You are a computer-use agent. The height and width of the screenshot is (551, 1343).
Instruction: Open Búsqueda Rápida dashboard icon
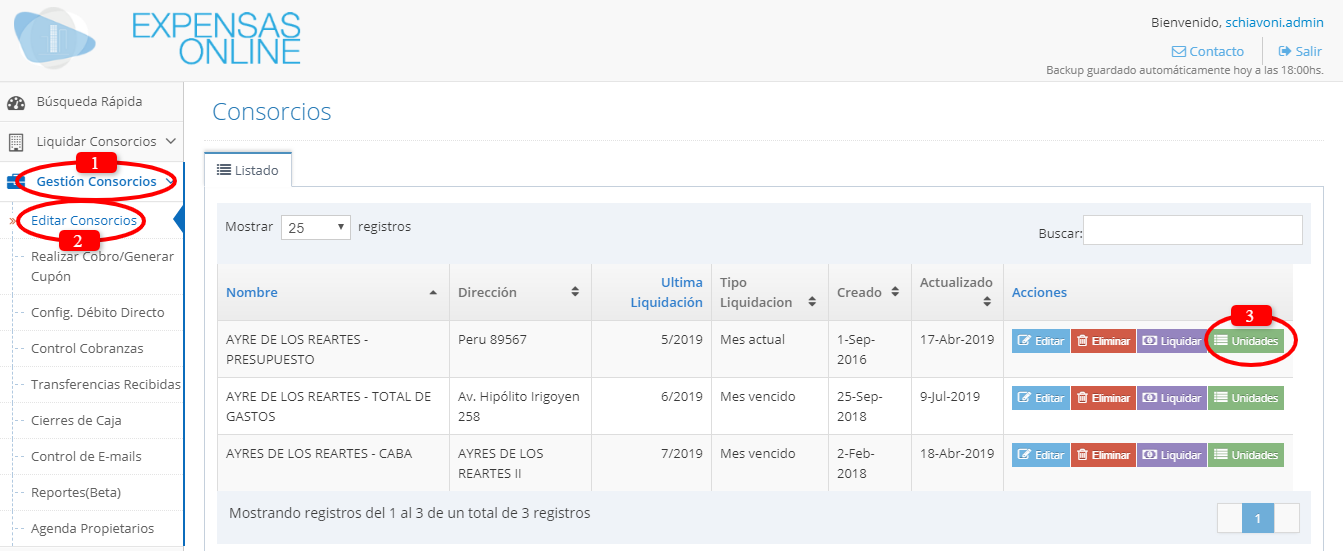click(x=16, y=102)
